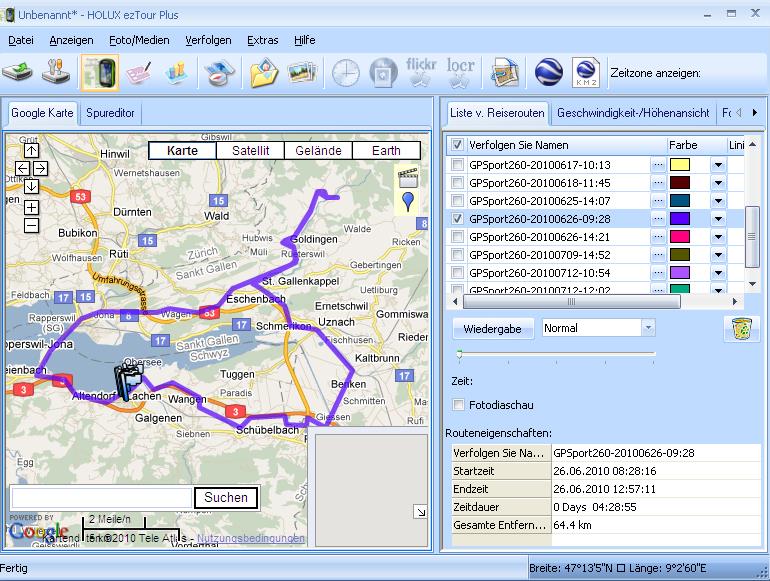Click the Suchen search button

[x=225, y=497]
